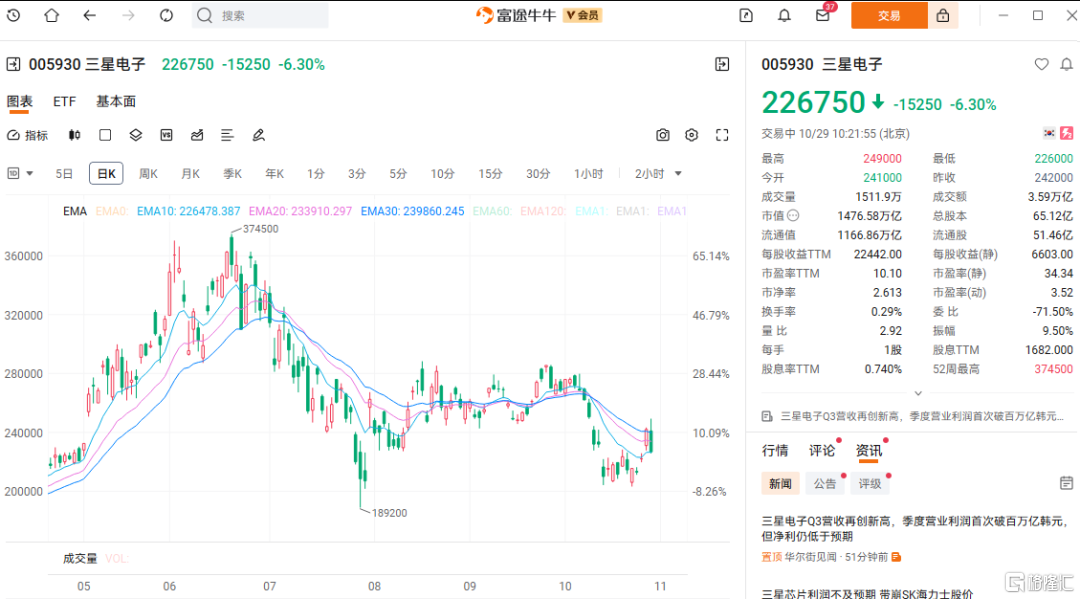The width and height of the screenshot is (1080, 599).
Task: Click the EMA20 indicator value label
Action: [300, 211]
